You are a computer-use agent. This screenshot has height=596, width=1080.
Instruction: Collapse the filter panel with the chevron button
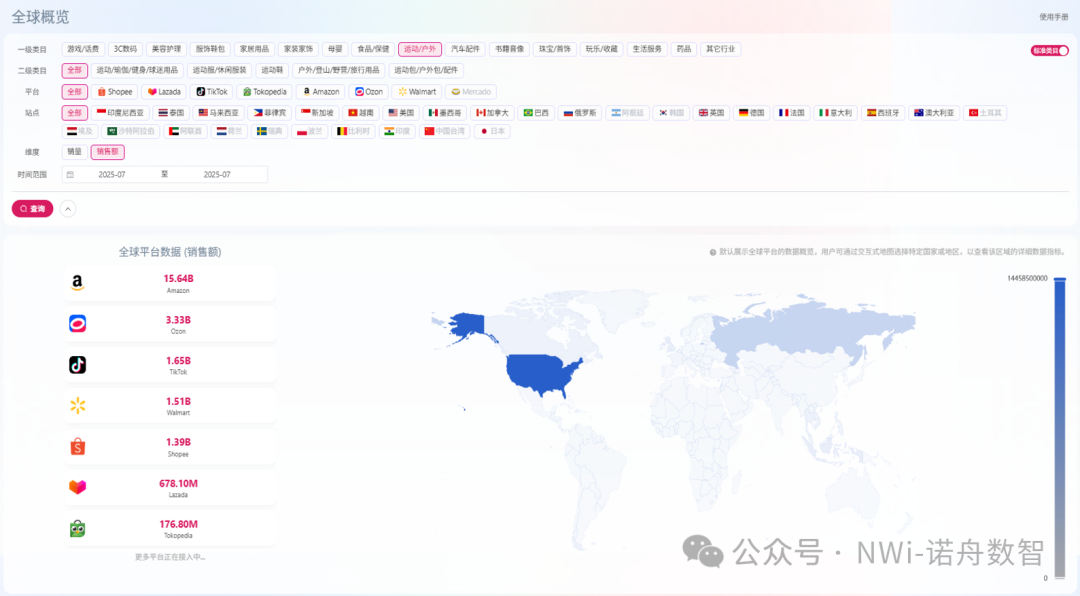pos(68,209)
